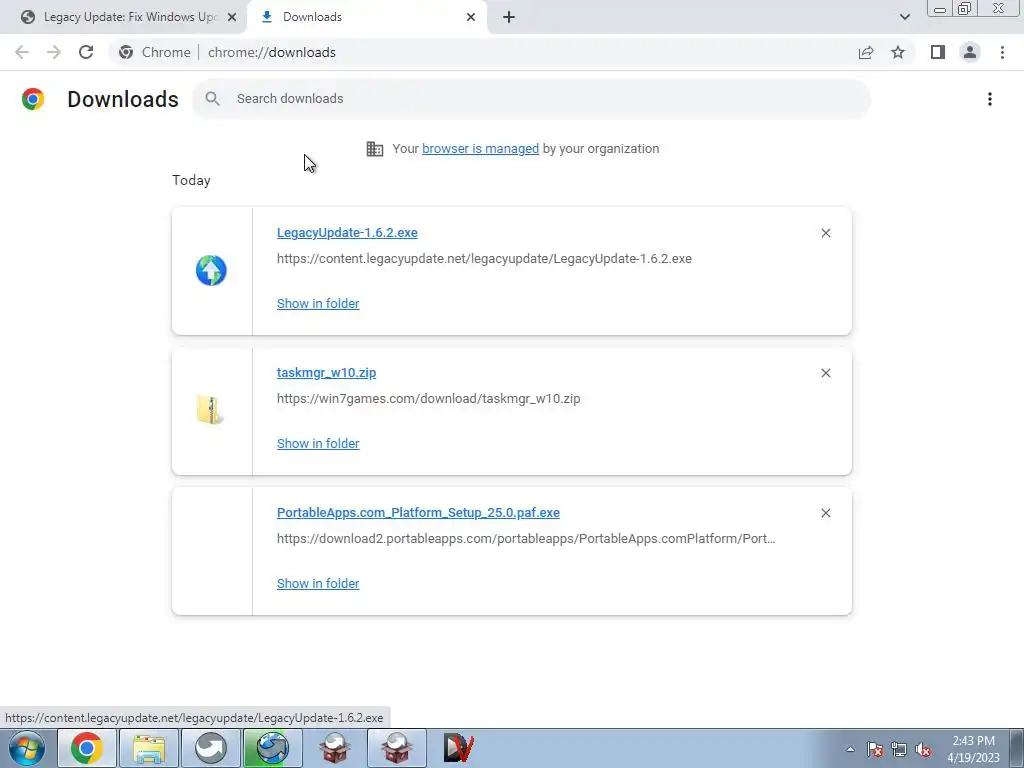Switch to the Legacy Update tab
1024x768 pixels.
[x=123, y=17]
